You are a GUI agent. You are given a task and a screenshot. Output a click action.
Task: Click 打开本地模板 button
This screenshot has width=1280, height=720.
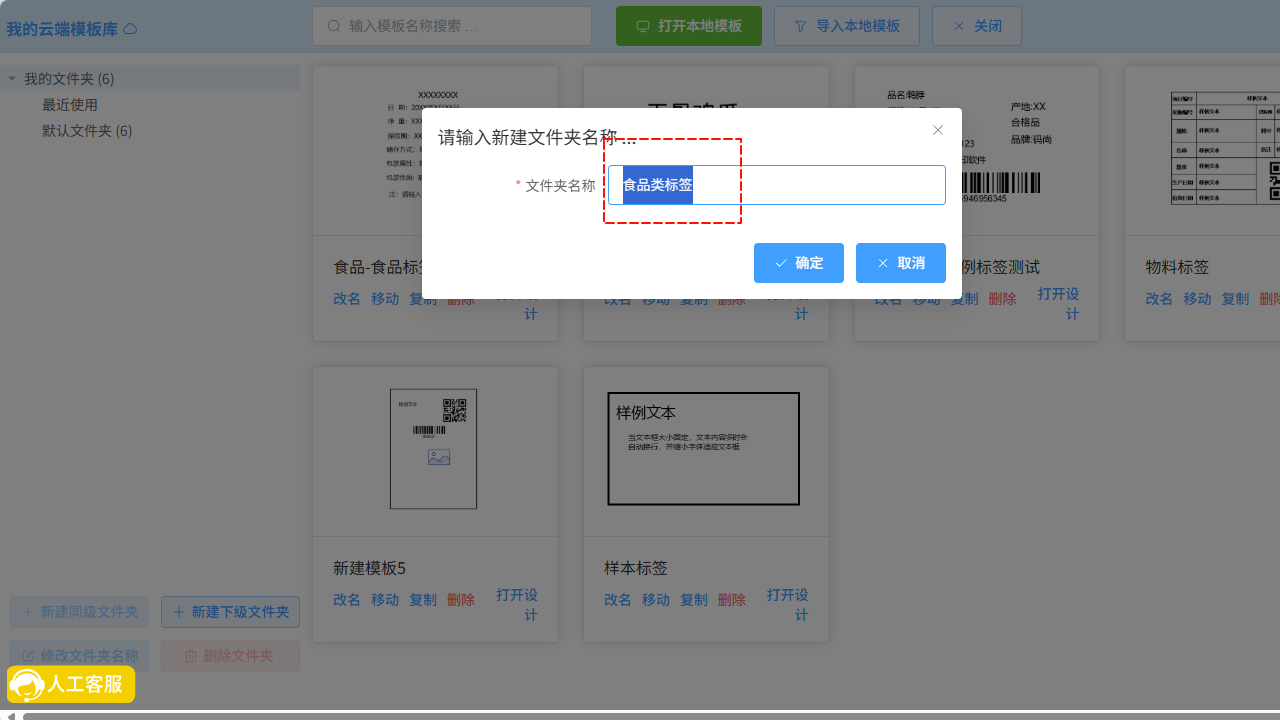pos(689,26)
